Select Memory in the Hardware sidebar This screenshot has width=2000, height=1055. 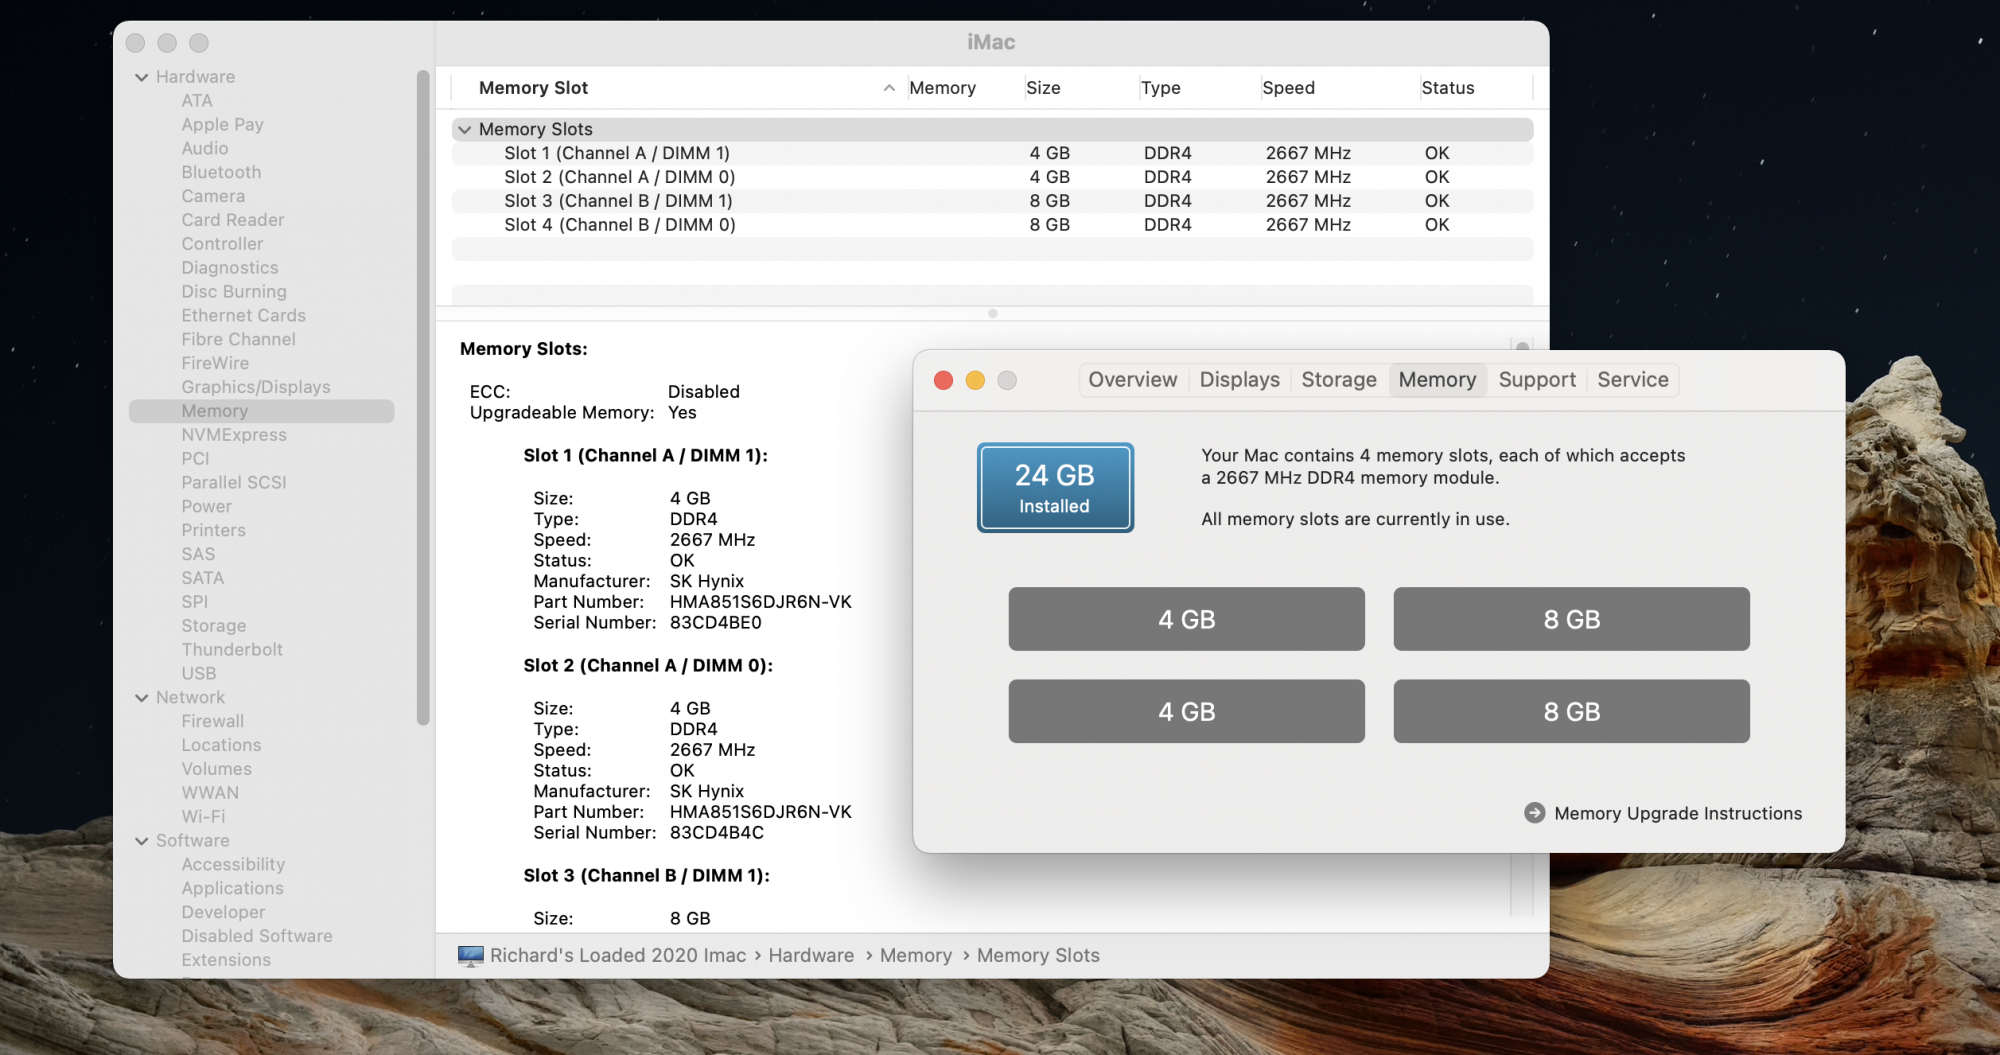coord(262,411)
